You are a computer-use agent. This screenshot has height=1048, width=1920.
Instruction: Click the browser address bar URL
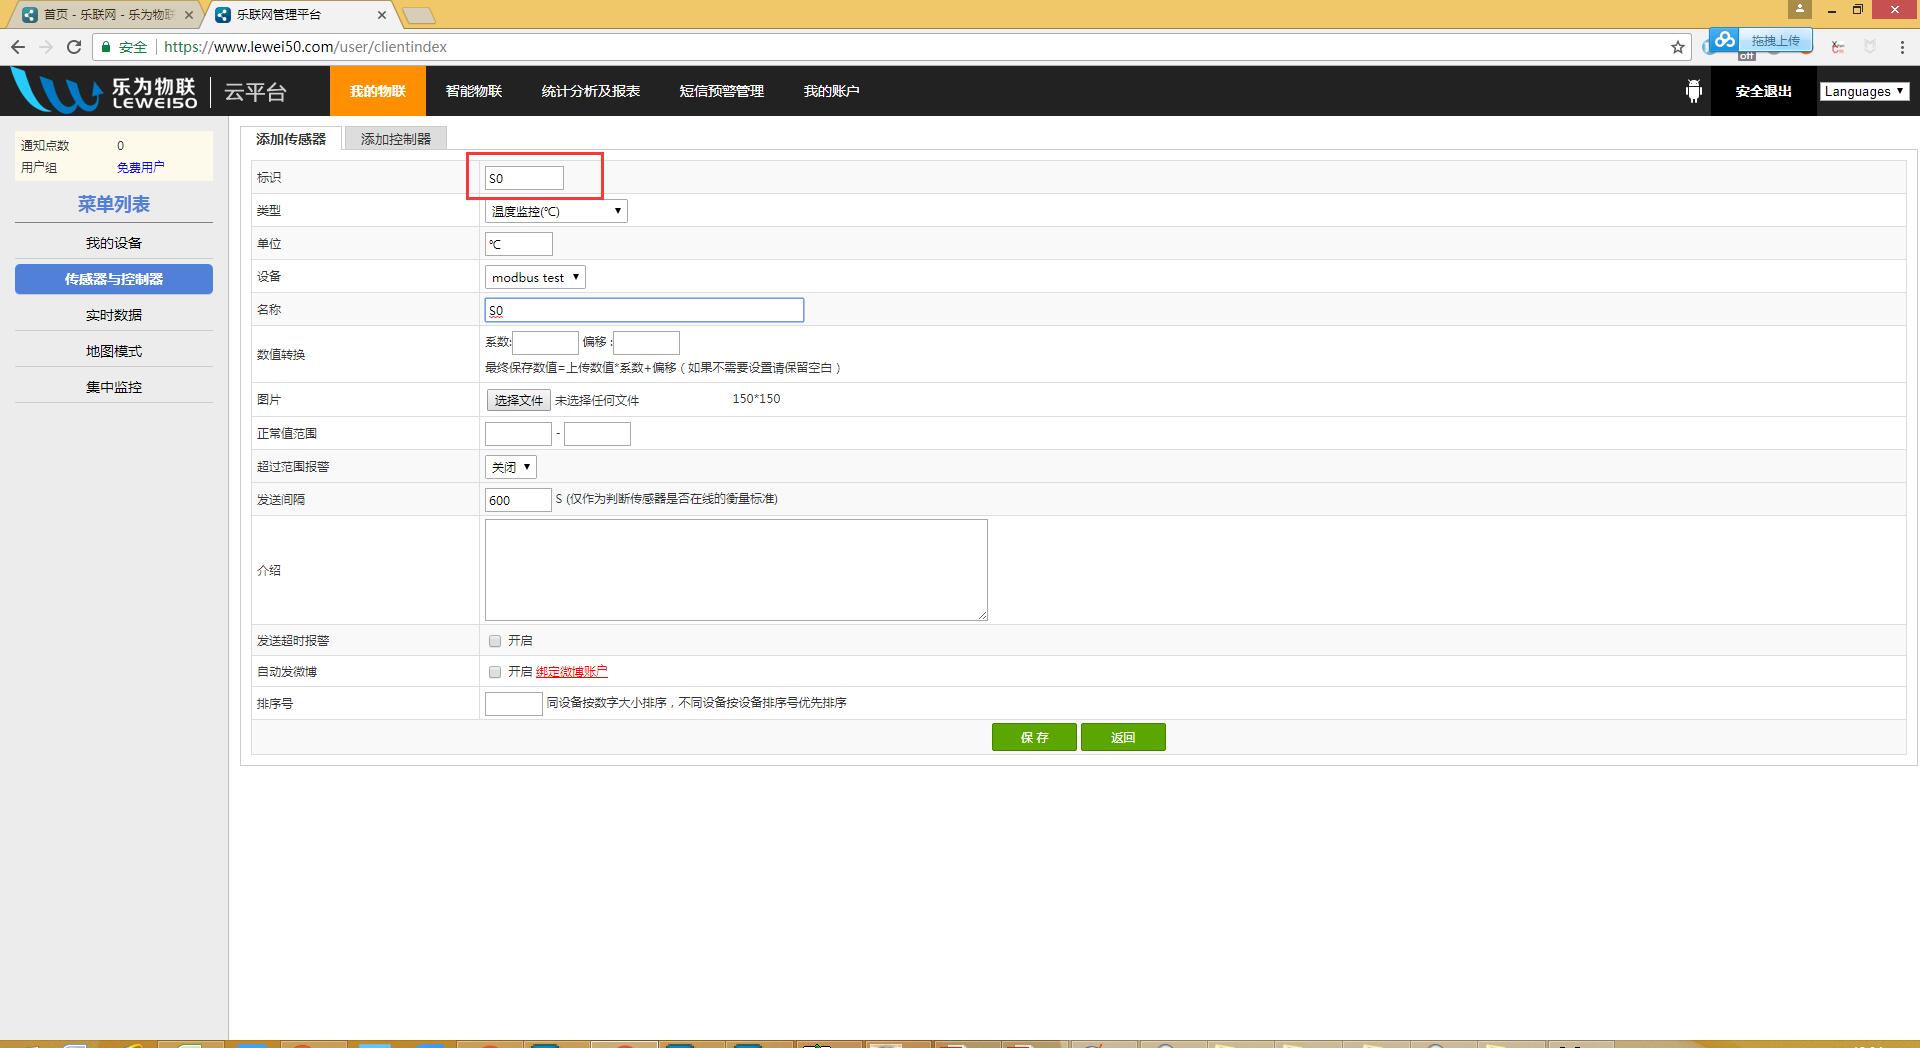(305, 47)
